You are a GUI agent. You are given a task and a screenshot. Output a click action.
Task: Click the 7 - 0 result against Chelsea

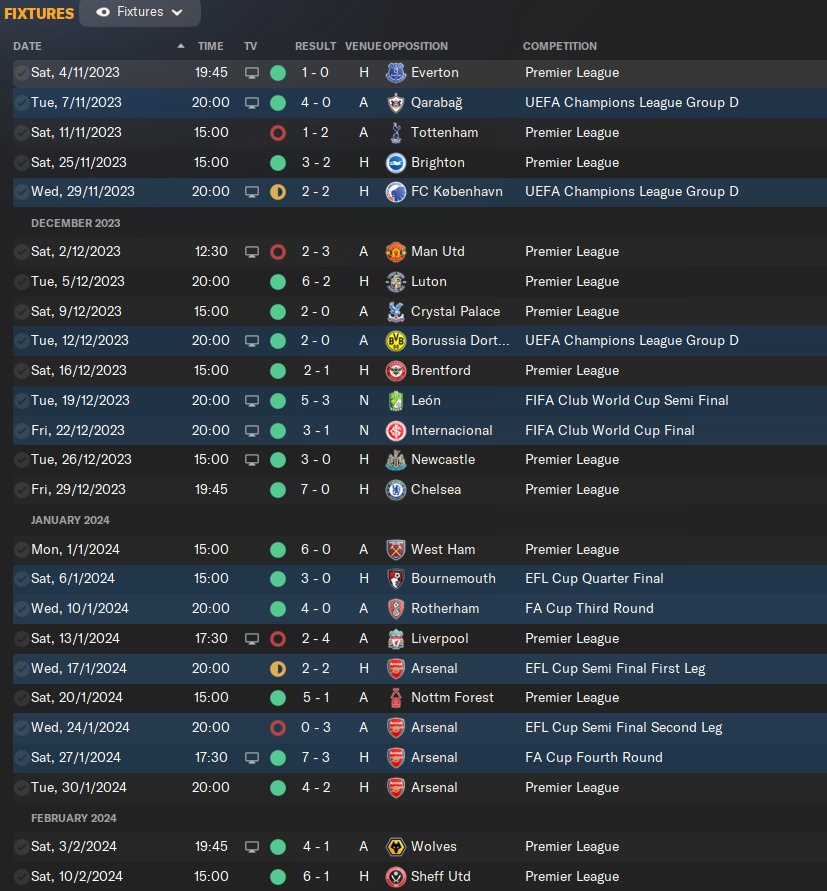pyautogui.click(x=316, y=490)
